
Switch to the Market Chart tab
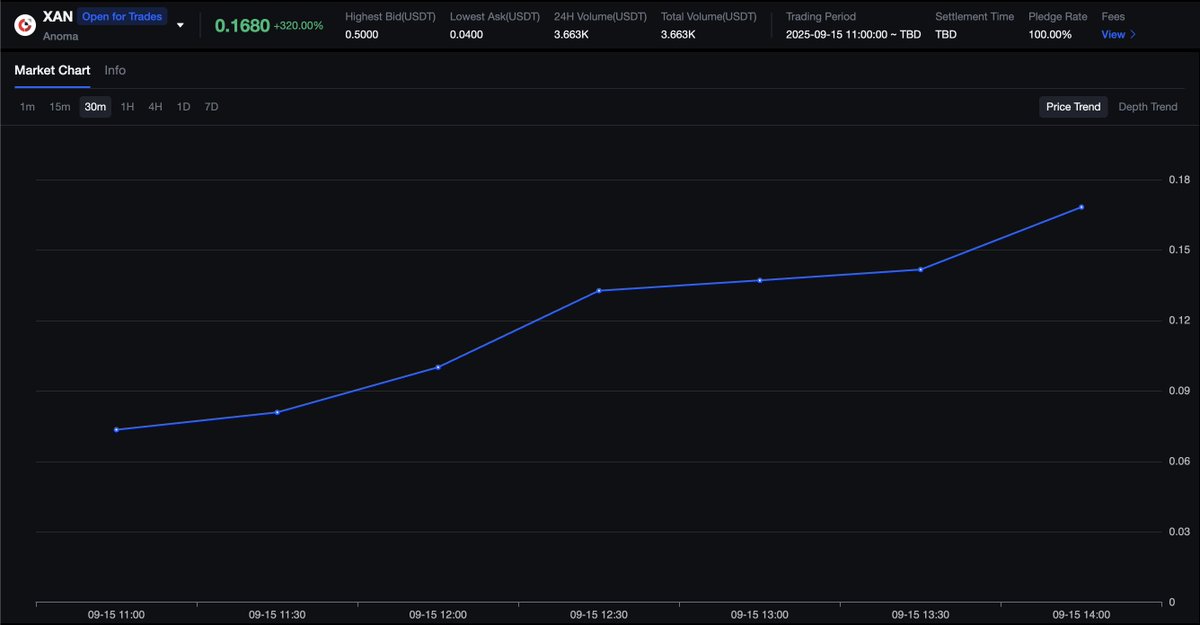[x=52, y=71]
